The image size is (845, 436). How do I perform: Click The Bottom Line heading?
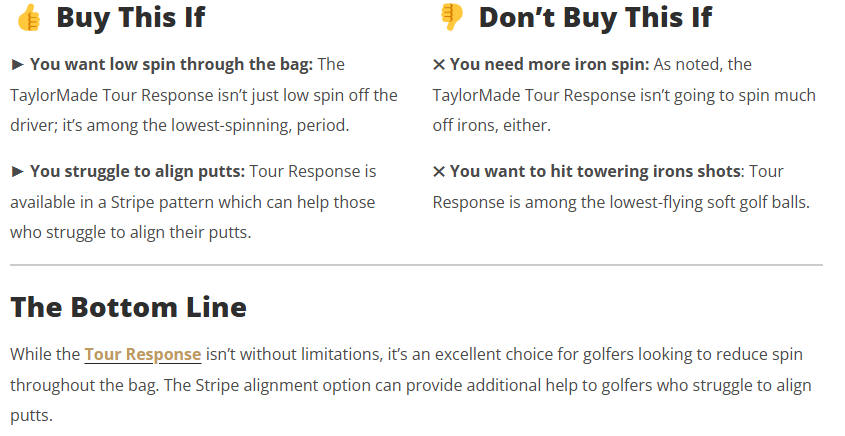[128, 307]
